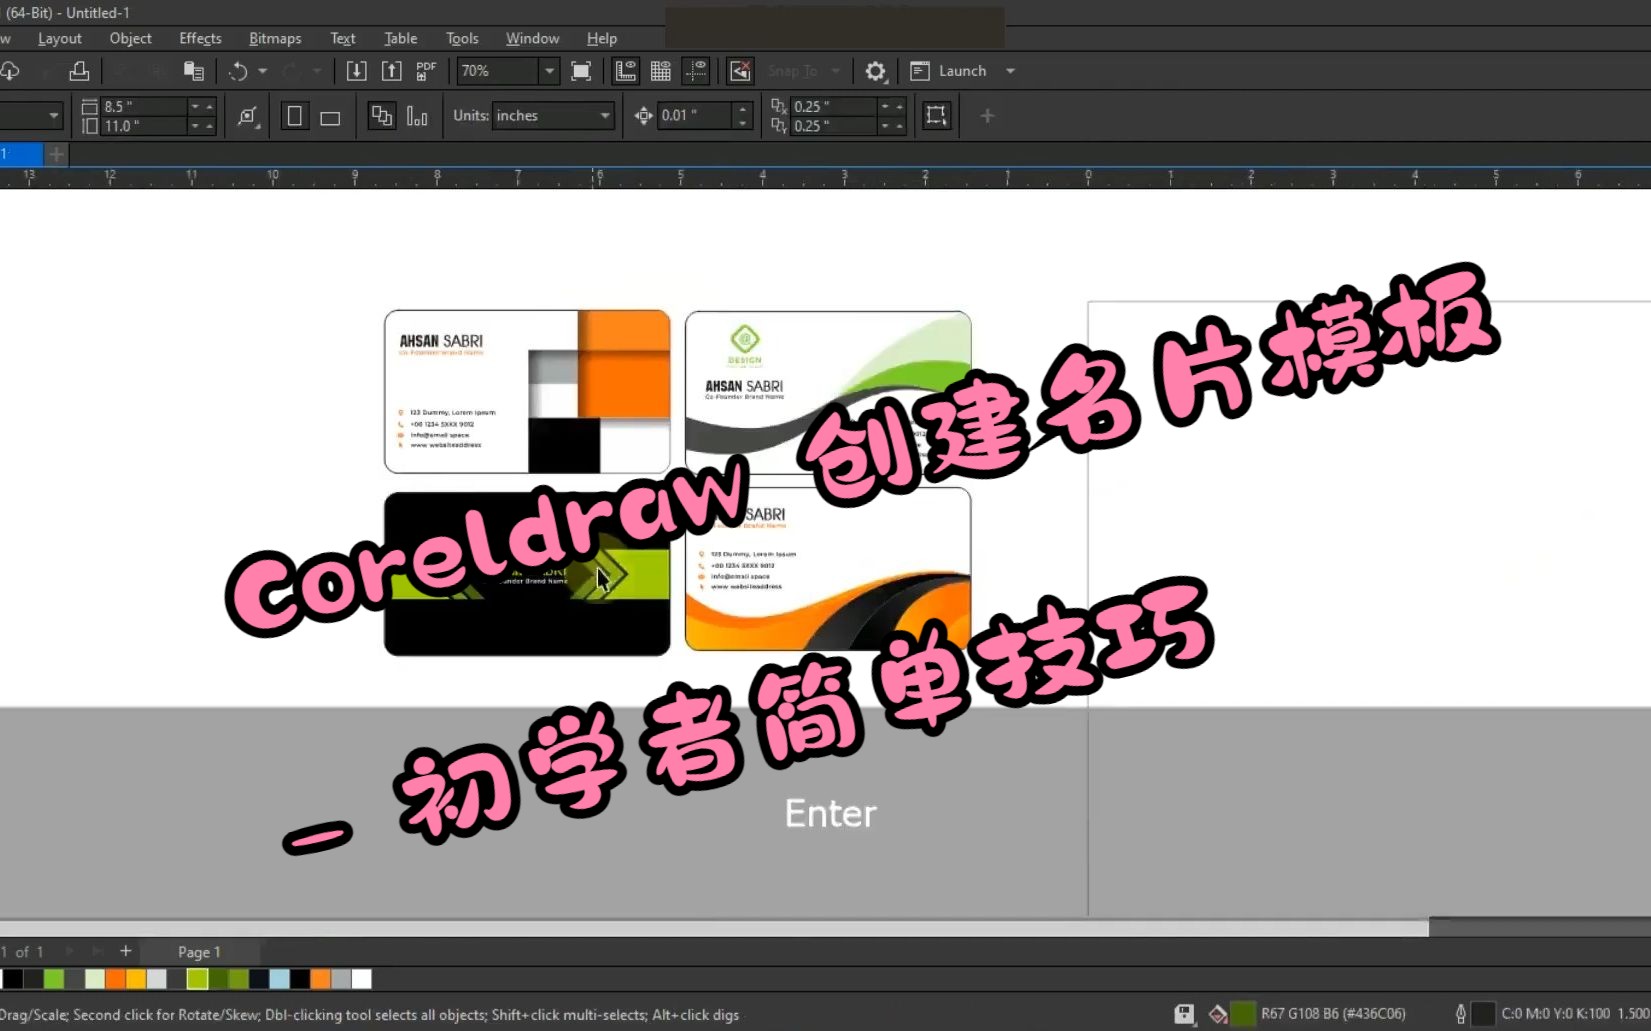Toggle Show grid

tap(660, 71)
